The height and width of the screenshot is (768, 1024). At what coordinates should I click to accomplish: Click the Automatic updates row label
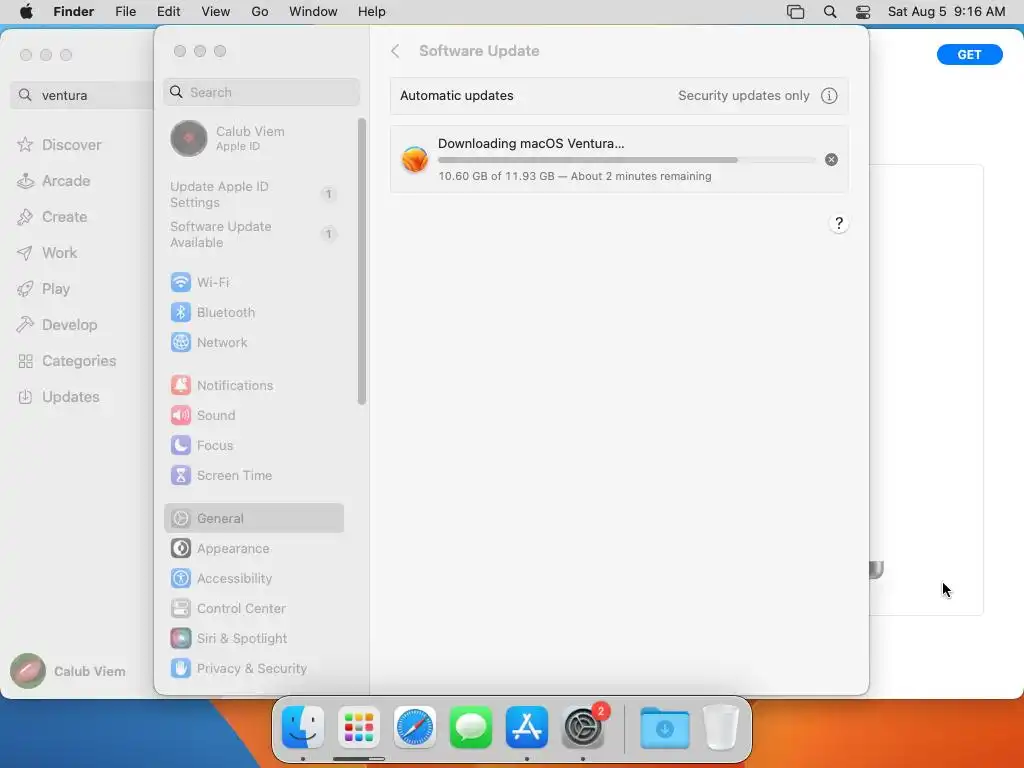point(456,95)
